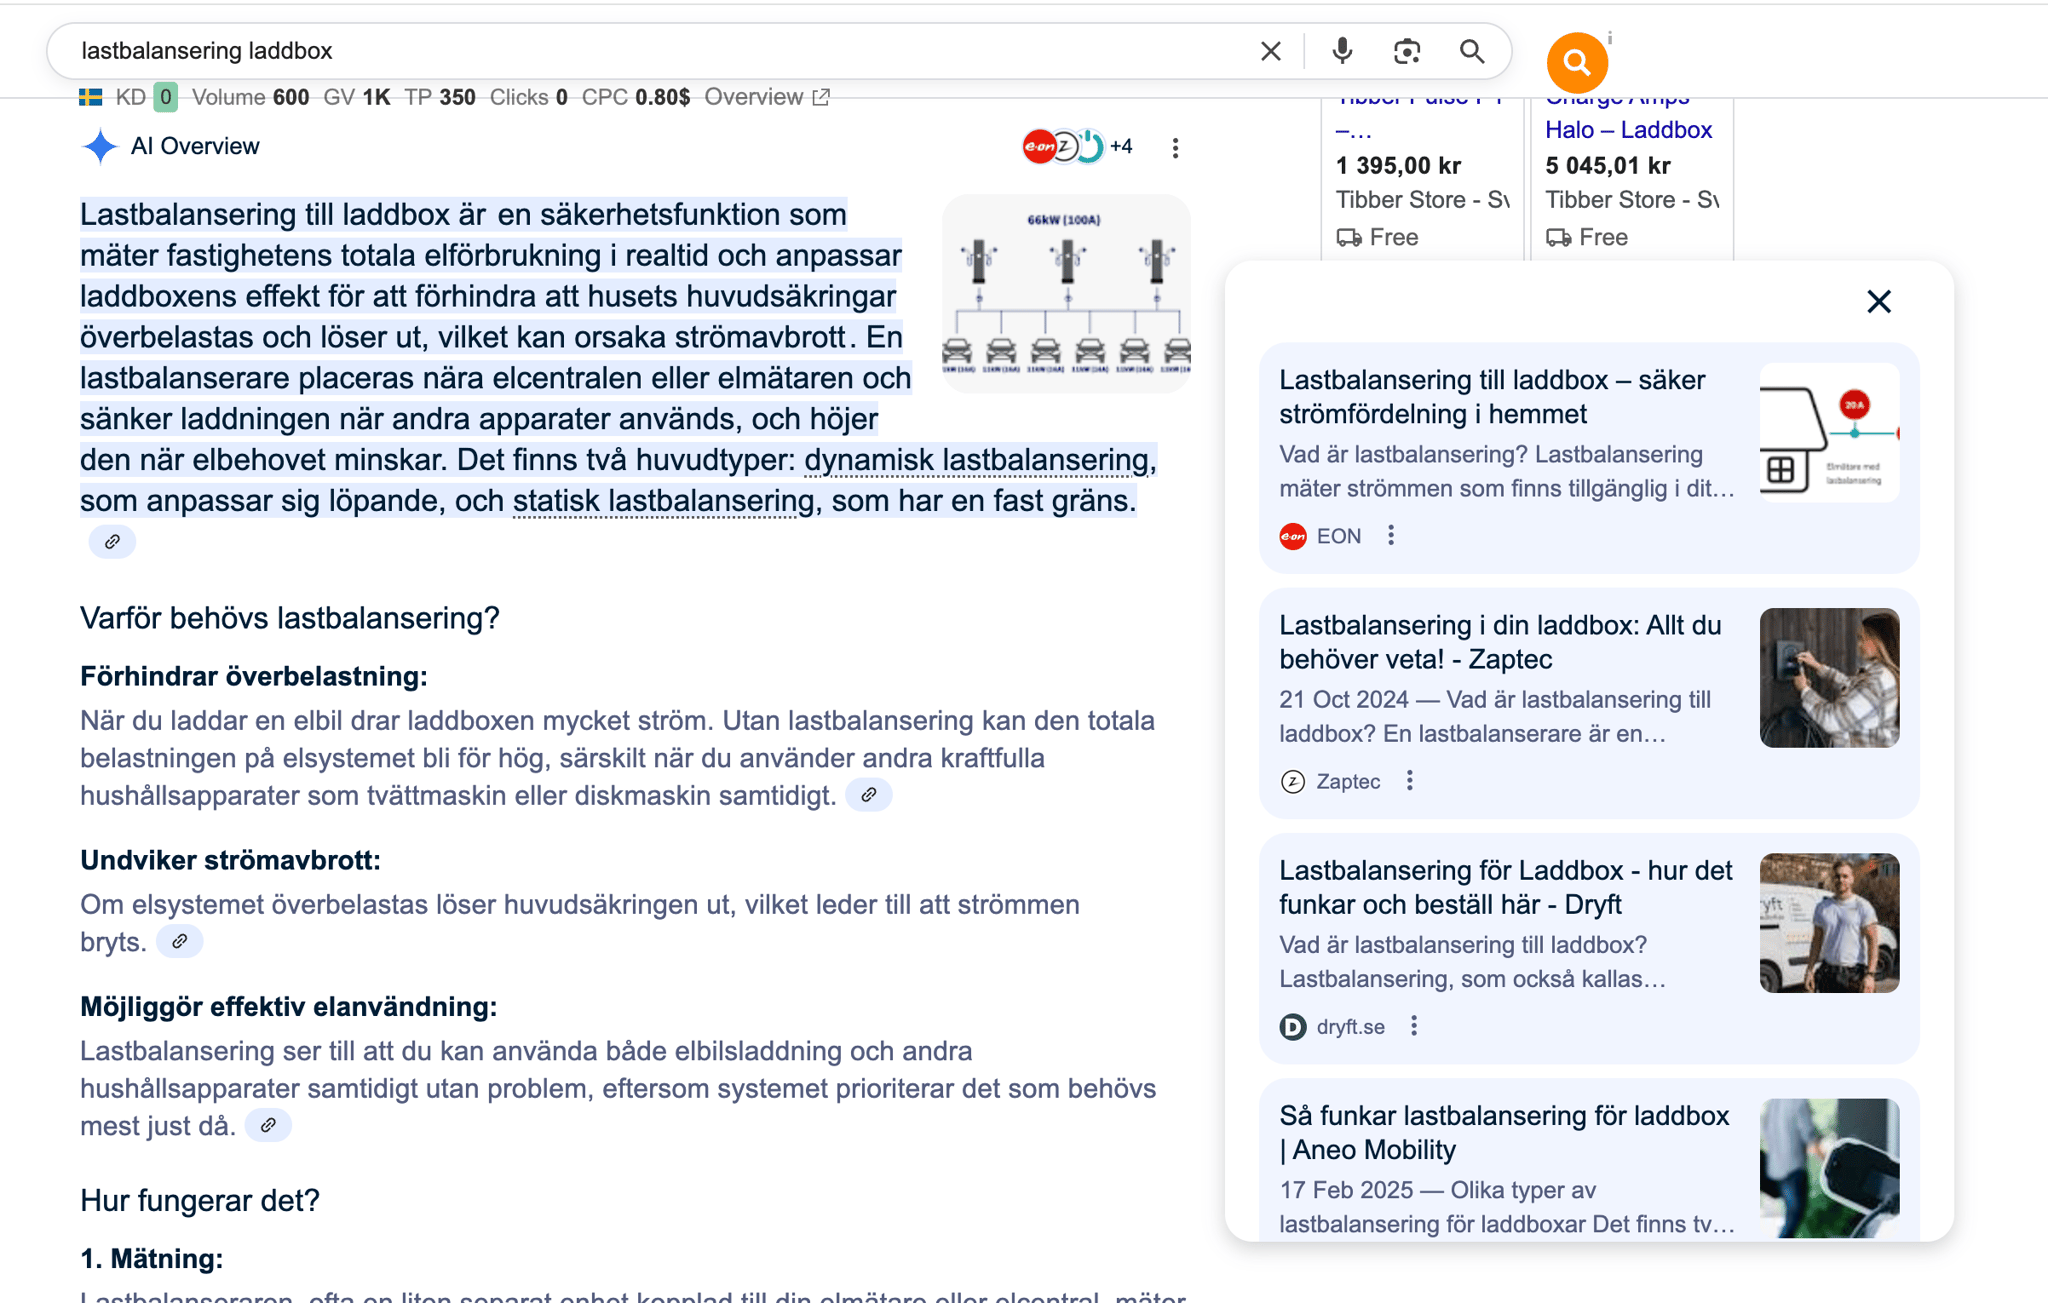The image size is (2048, 1303).
Task: Click the AI Overview sparkle icon
Action: 100,146
